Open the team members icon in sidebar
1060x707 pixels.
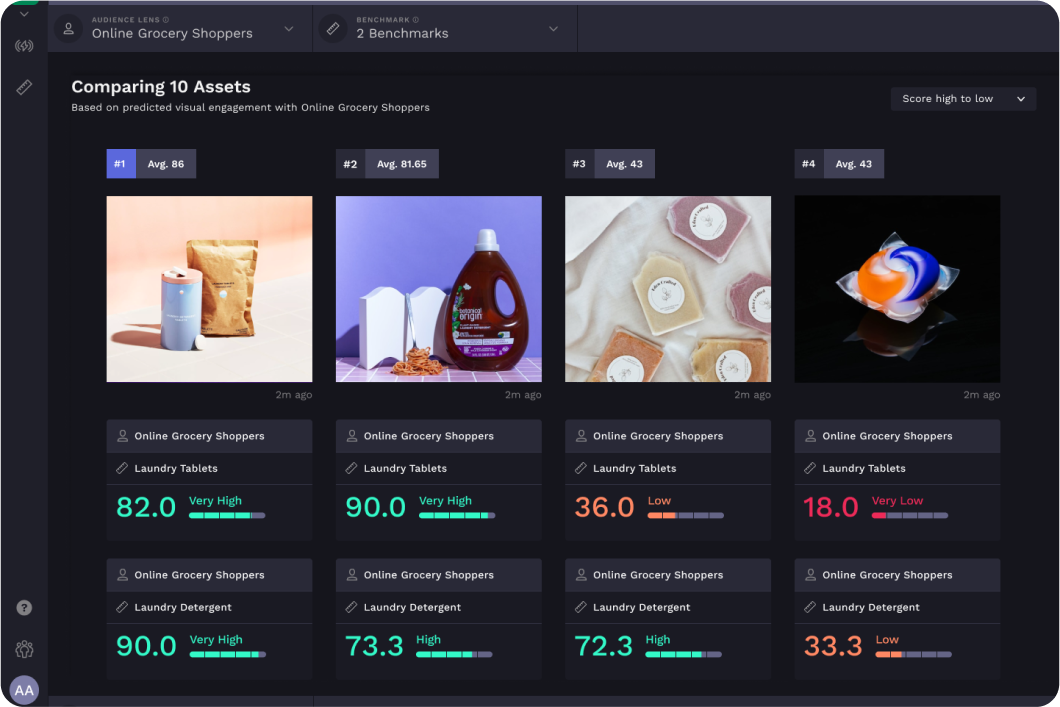[24, 649]
